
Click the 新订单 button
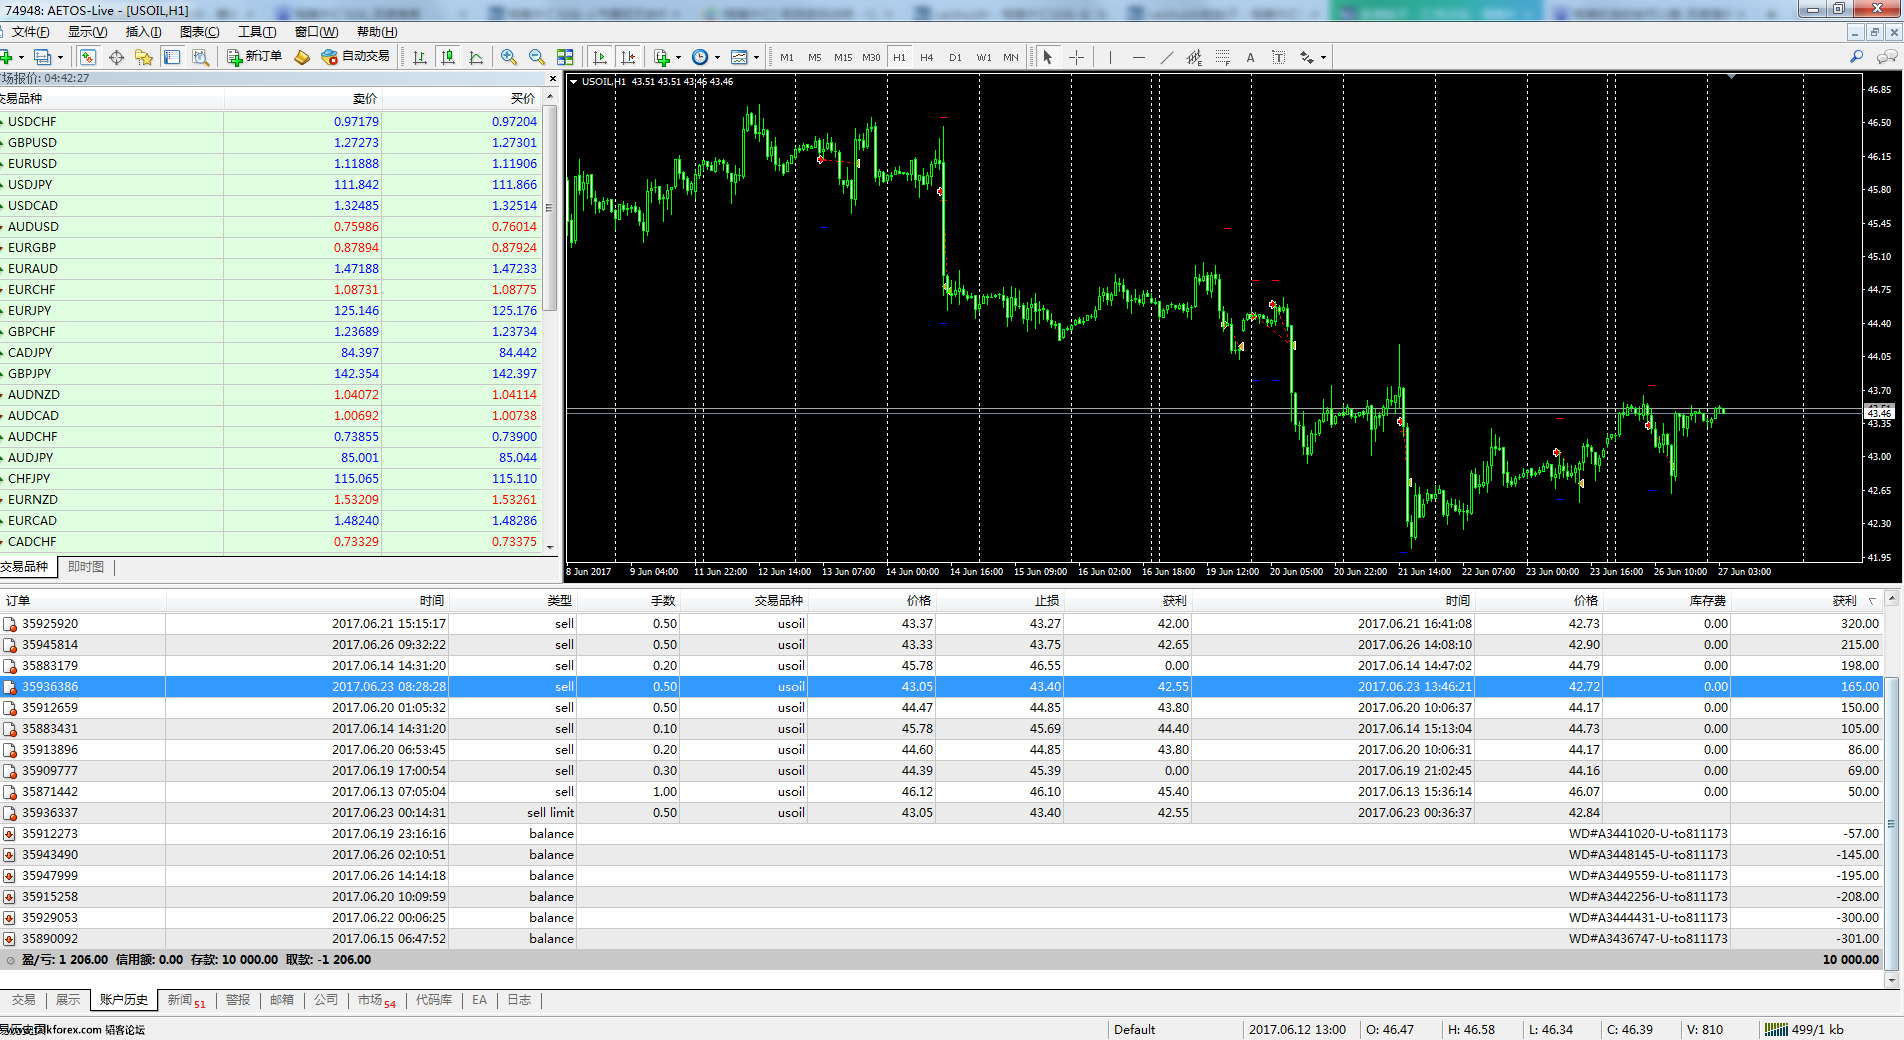[254, 57]
